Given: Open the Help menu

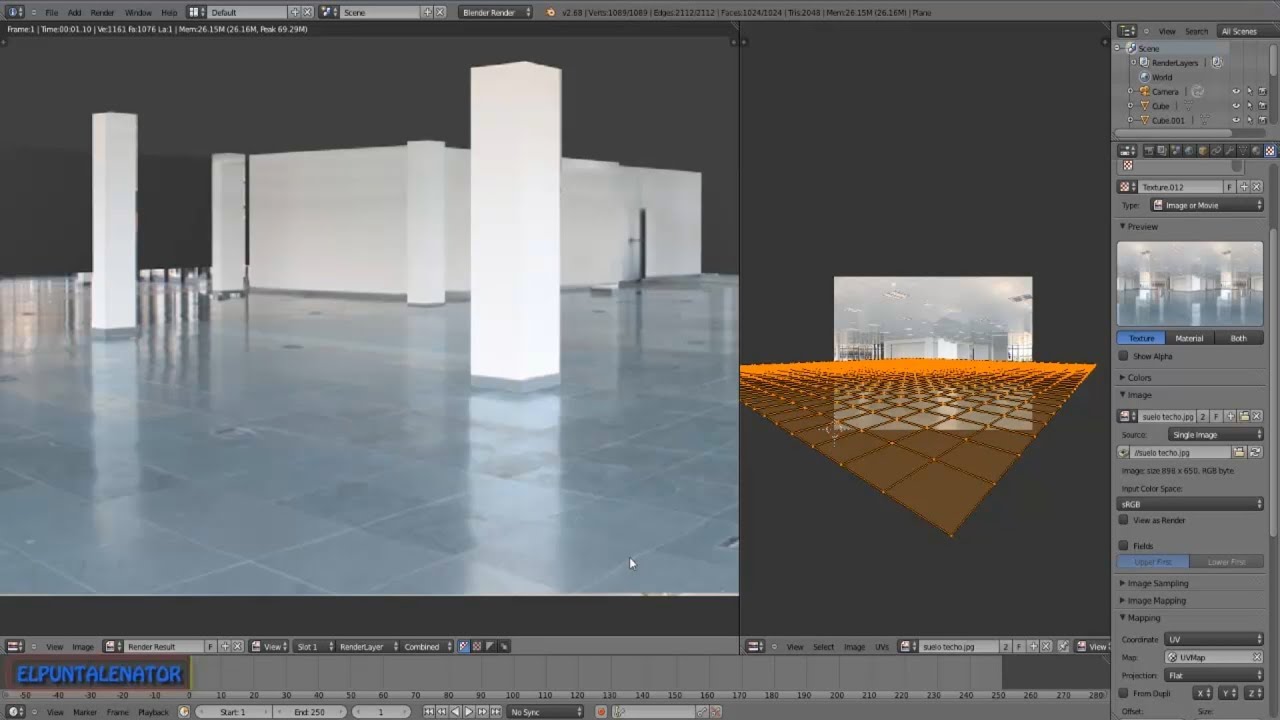Looking at the screenshot, I should 169,13.
